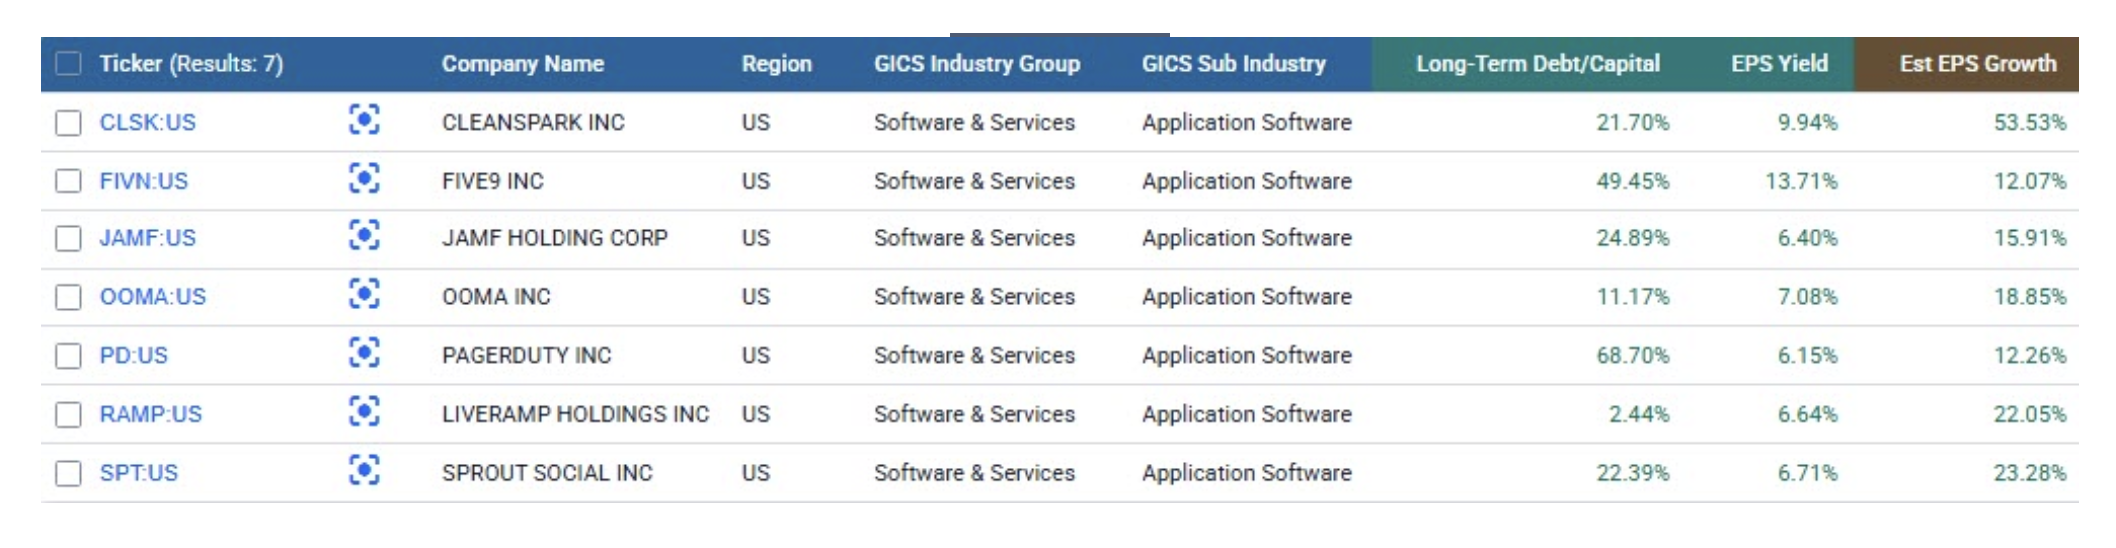Screen dimensions: 2116x548
Task: Click the 49.45% debt/capital value
Action: click(1633, 181)
